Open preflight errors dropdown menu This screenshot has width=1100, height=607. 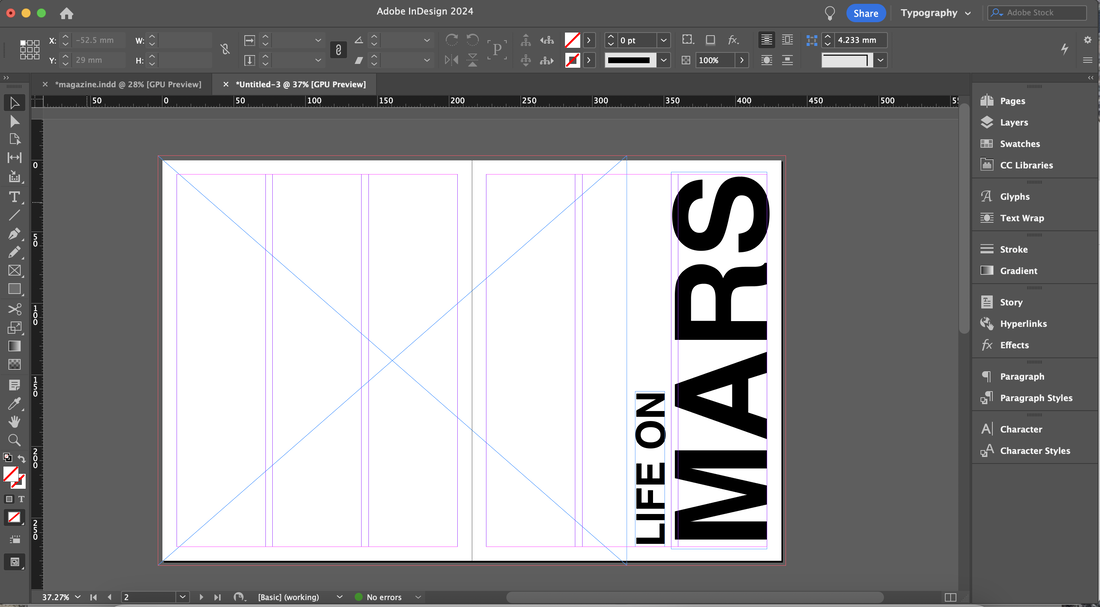(x=417, y=597)
